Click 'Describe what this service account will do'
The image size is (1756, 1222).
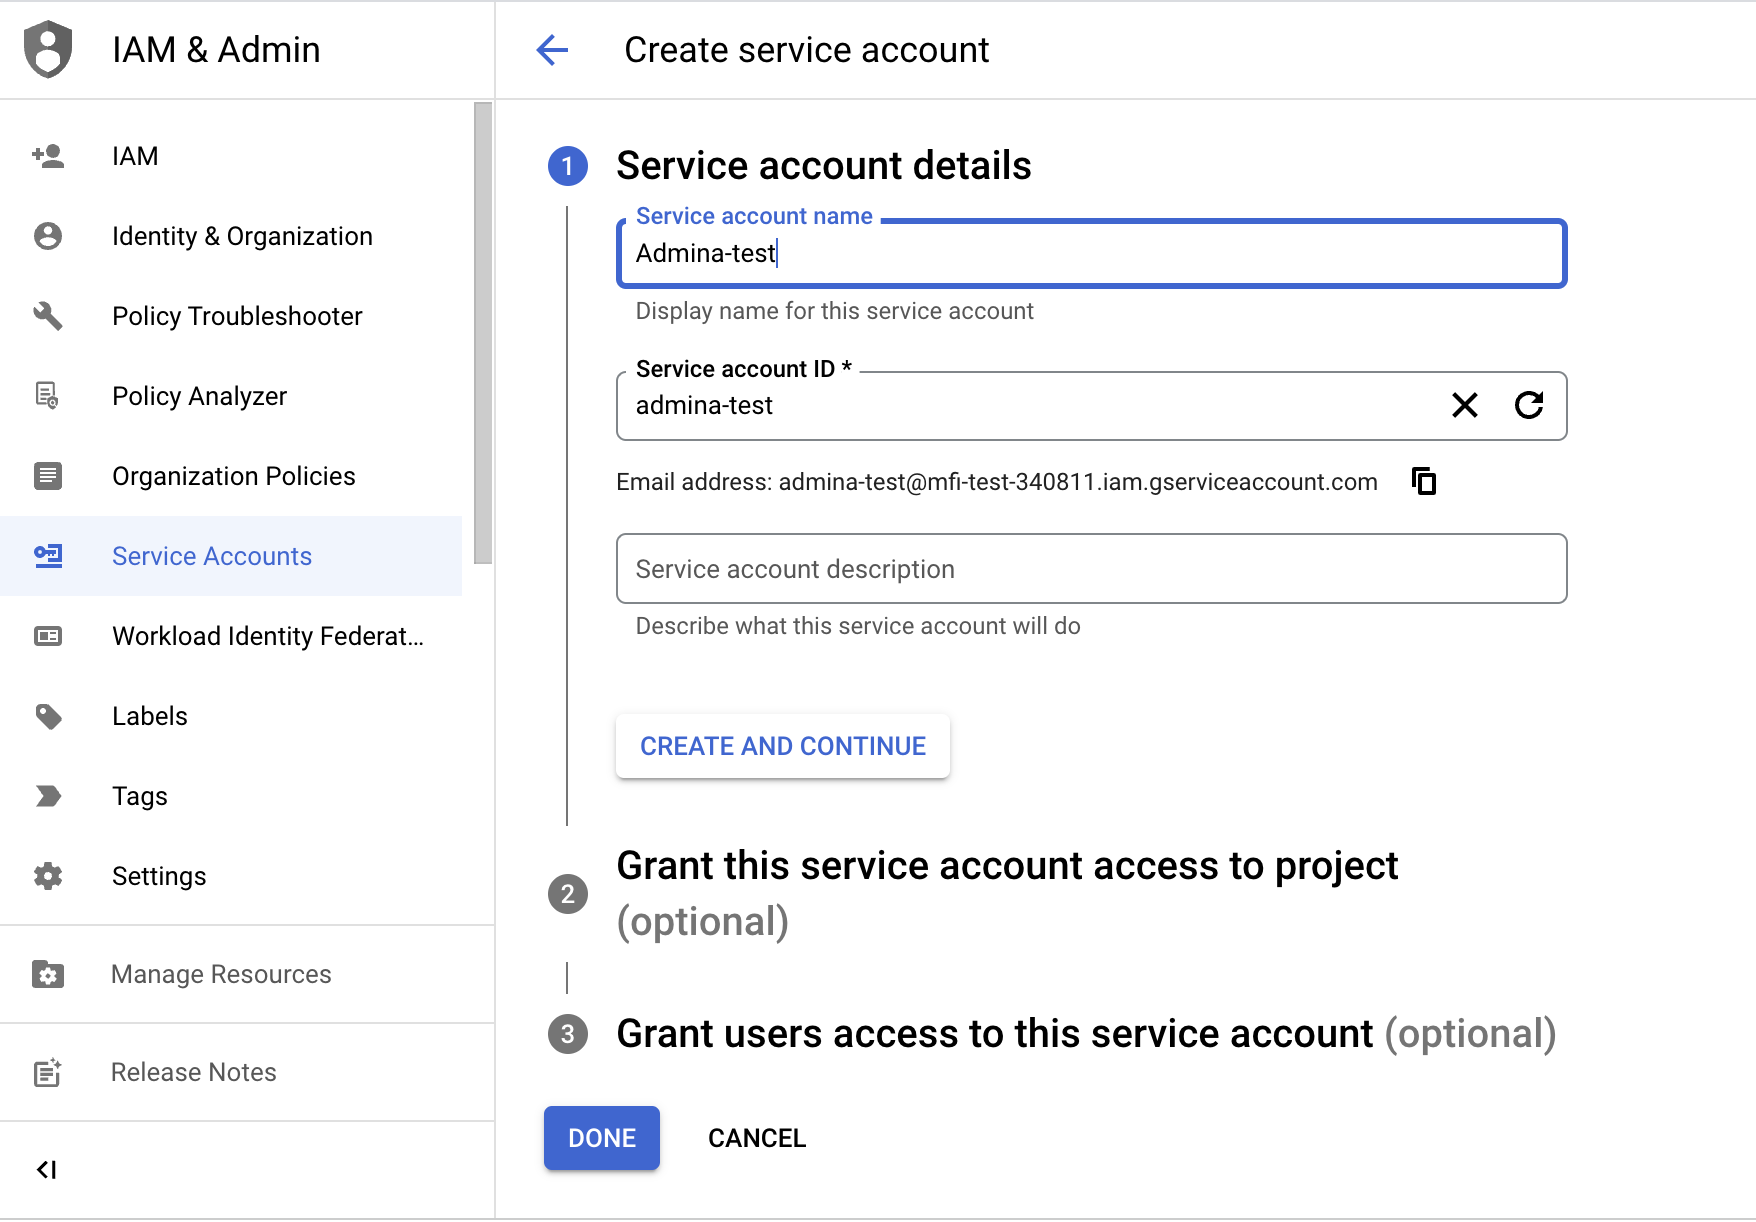pyautogui.click(x=858, y=626)
